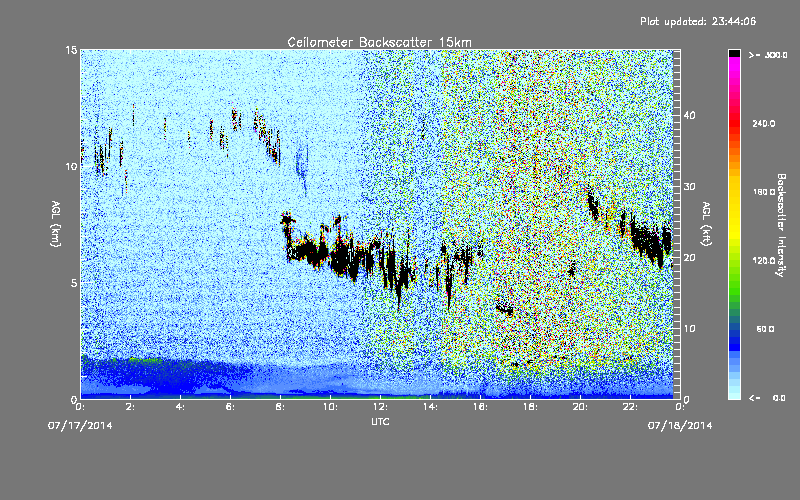The height and width of the screenshot is (500, 800).
Task: Click the "180.0" colorbar label
Action: coord(764,192)
